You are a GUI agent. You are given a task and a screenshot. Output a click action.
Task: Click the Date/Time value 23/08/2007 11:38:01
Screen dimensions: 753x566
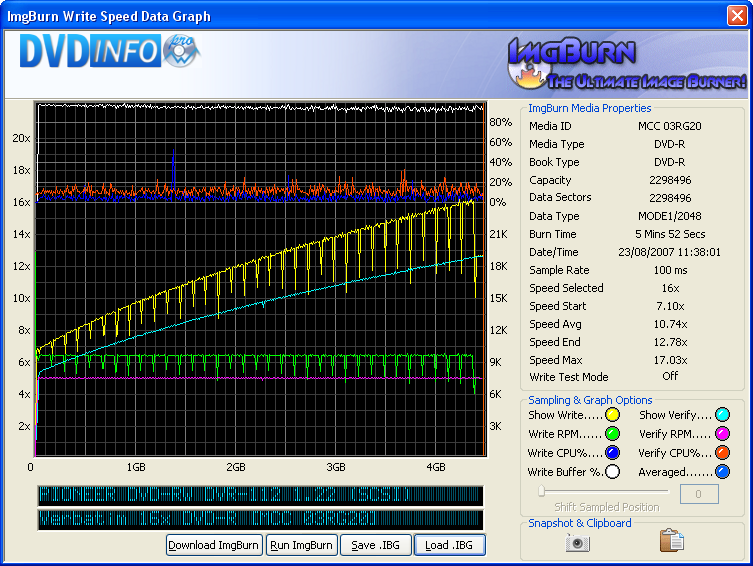670,252
